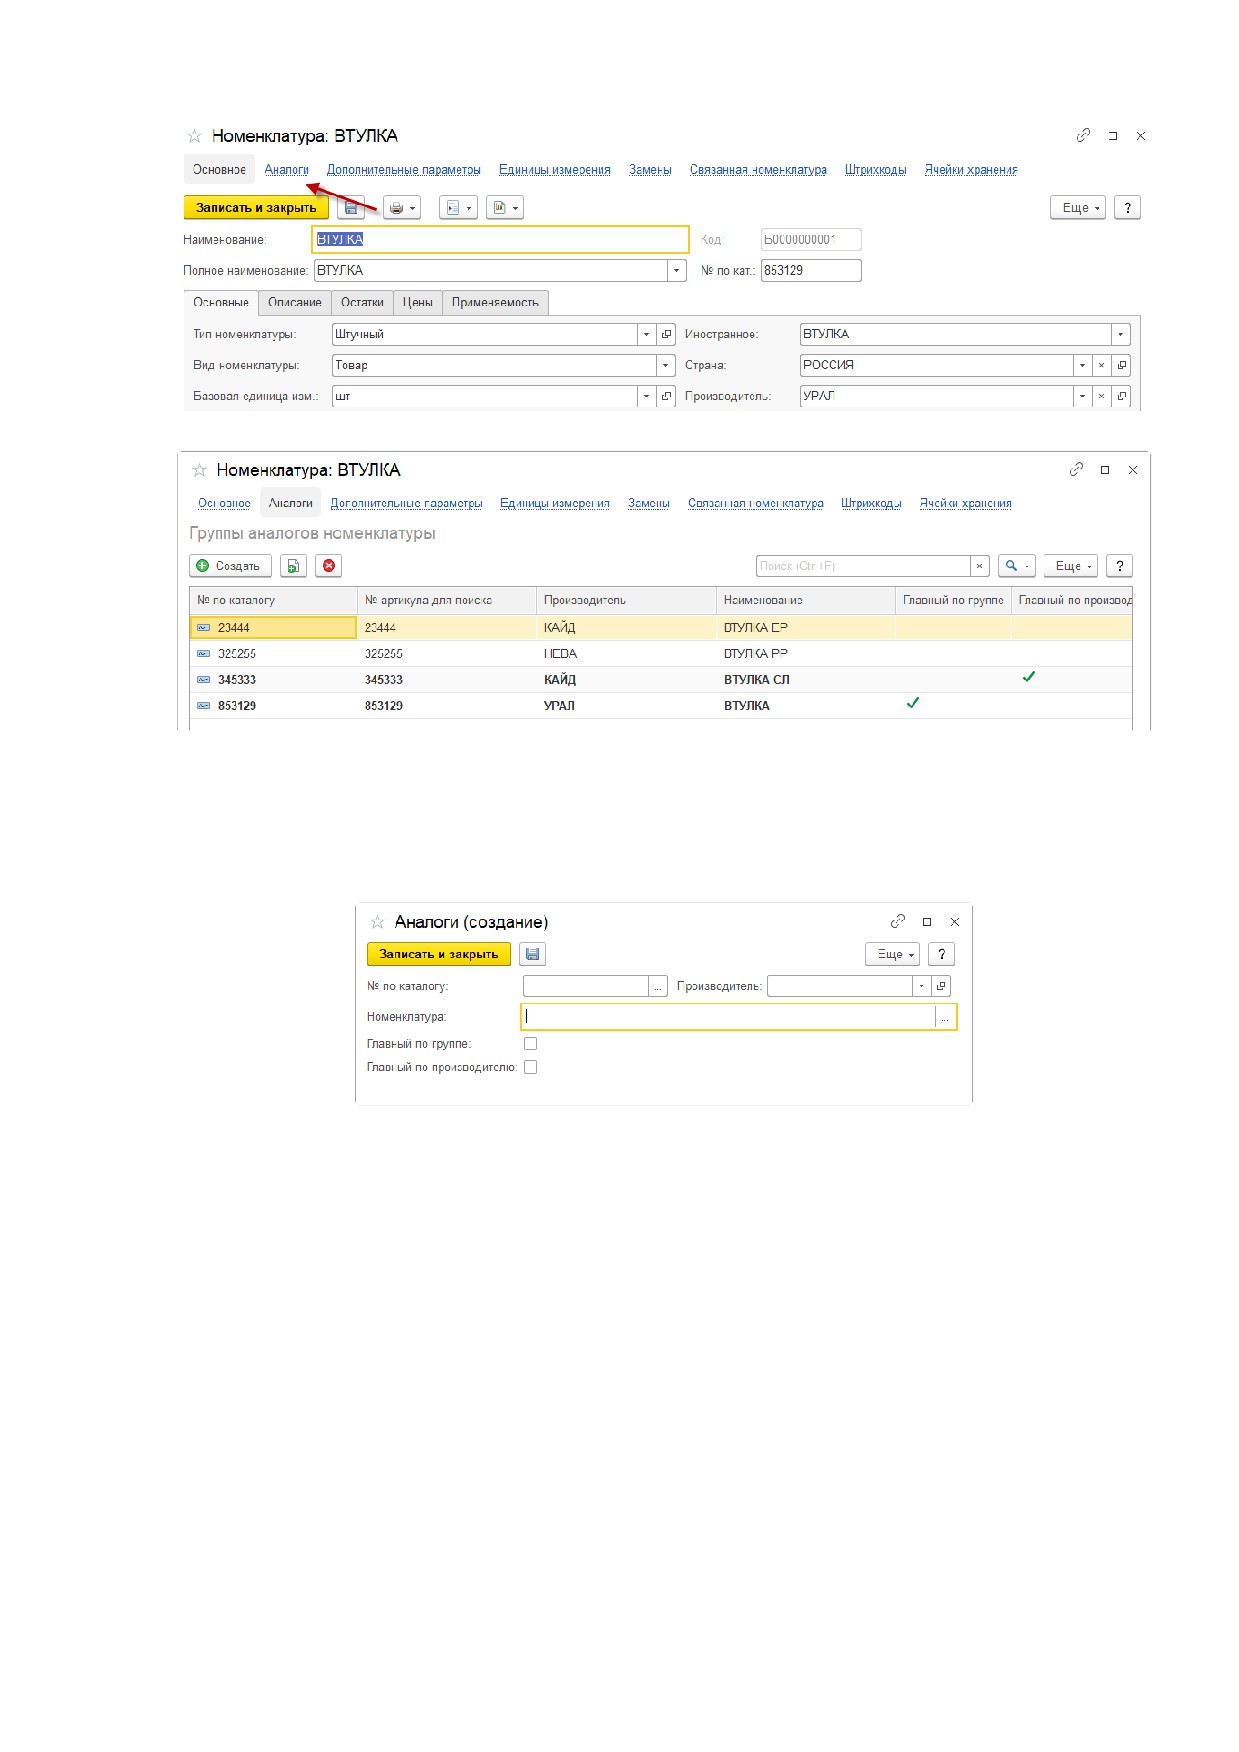Click the favorite star in the analog groups window
Screen dimensions: 1239x1752
(x=199, y=470)
